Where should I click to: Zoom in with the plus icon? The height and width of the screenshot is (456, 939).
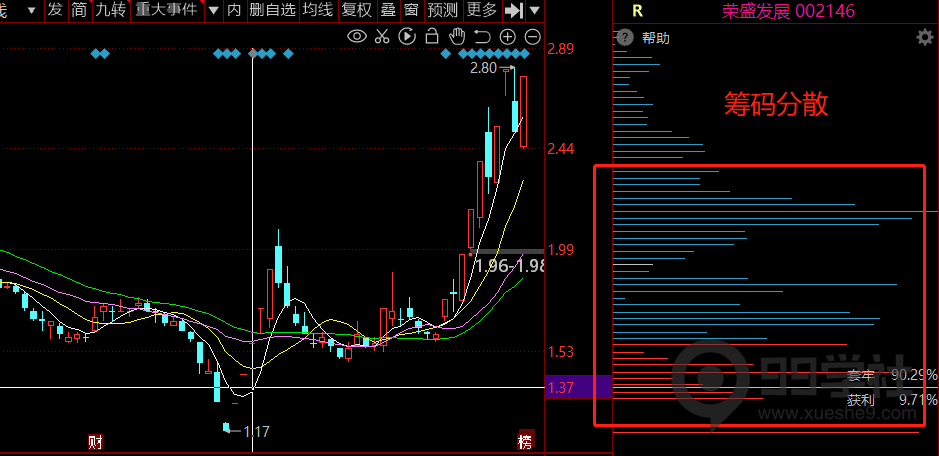click(508, 36)
